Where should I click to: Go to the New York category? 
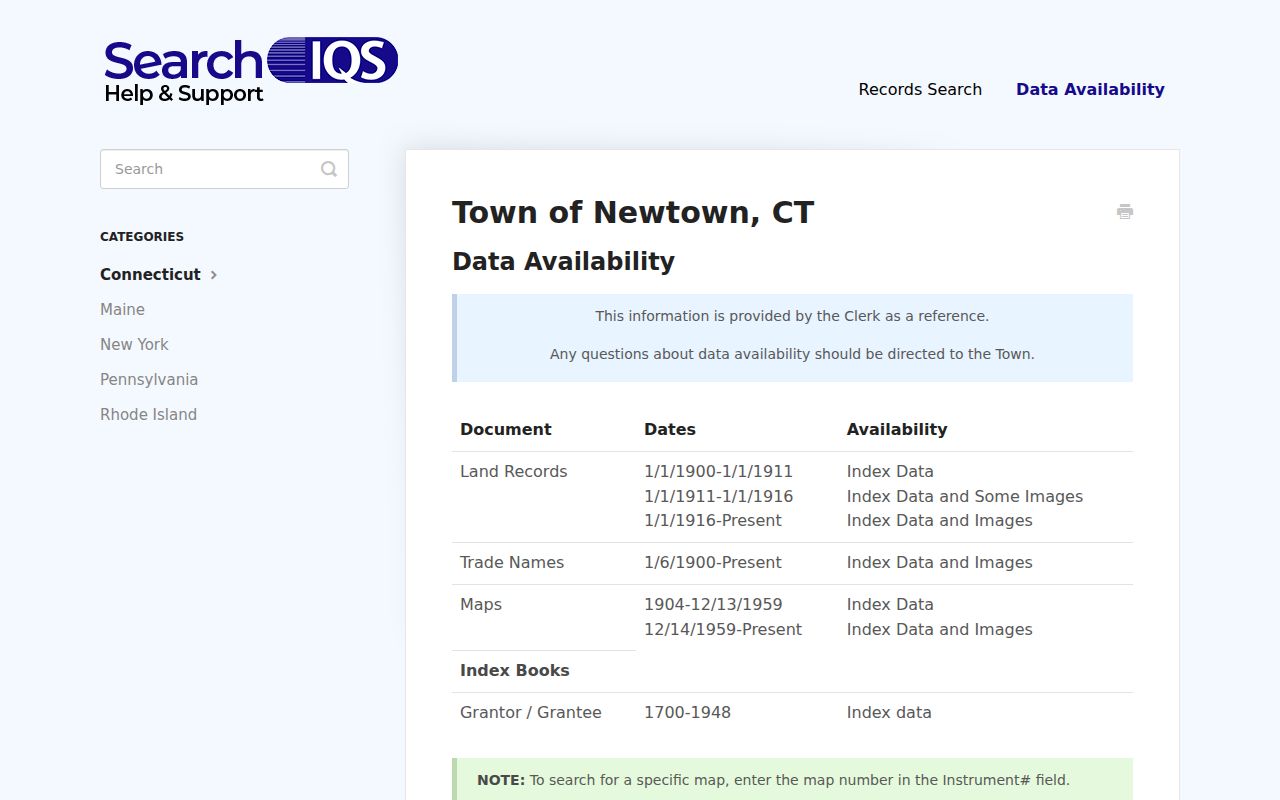tap(134, 344)
